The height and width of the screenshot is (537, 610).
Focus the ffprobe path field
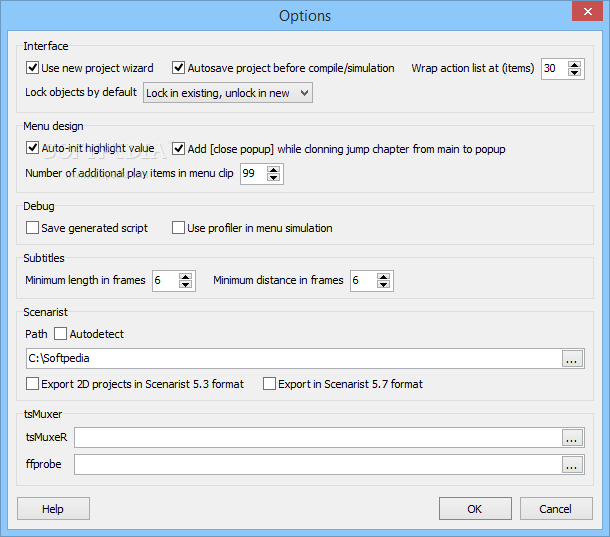pos(315,464)
